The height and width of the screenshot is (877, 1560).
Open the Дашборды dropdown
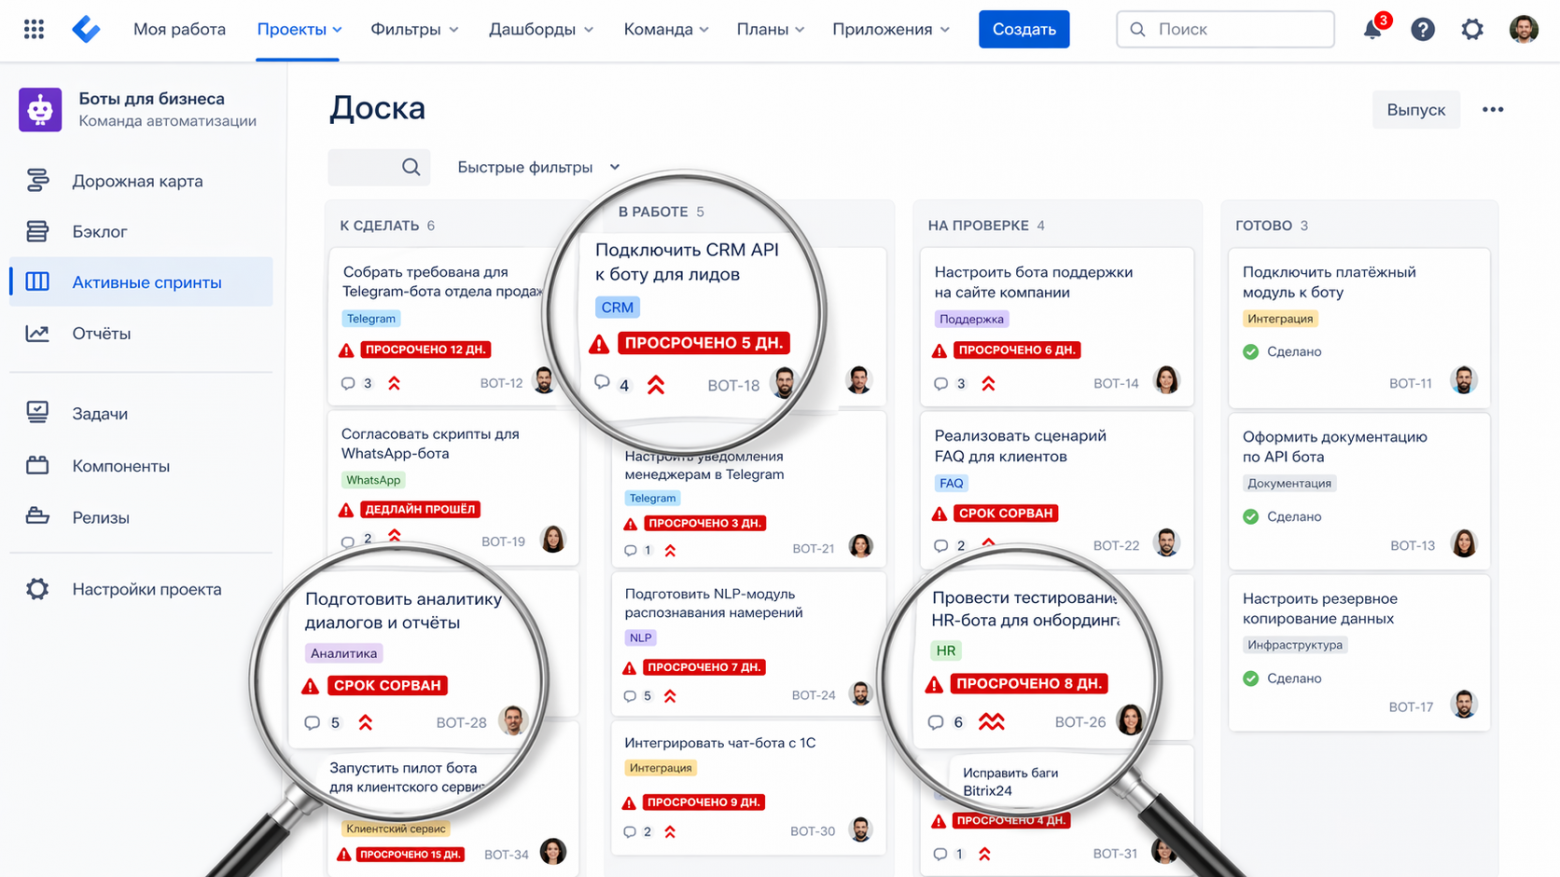[540, 29]
